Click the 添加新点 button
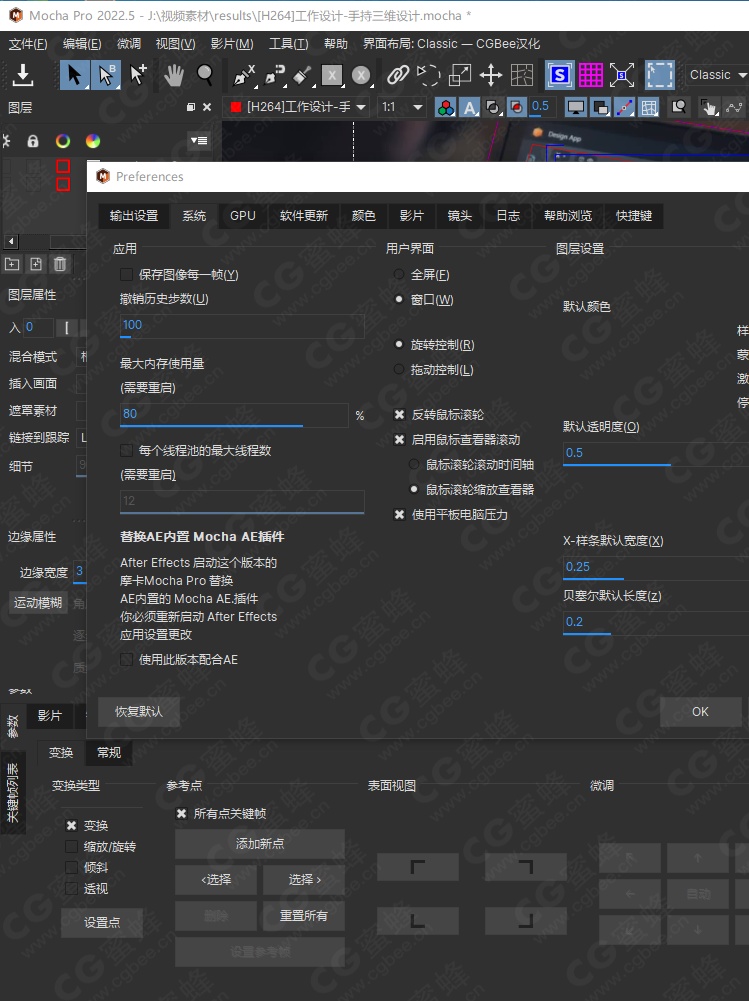 tap(260, 844)
